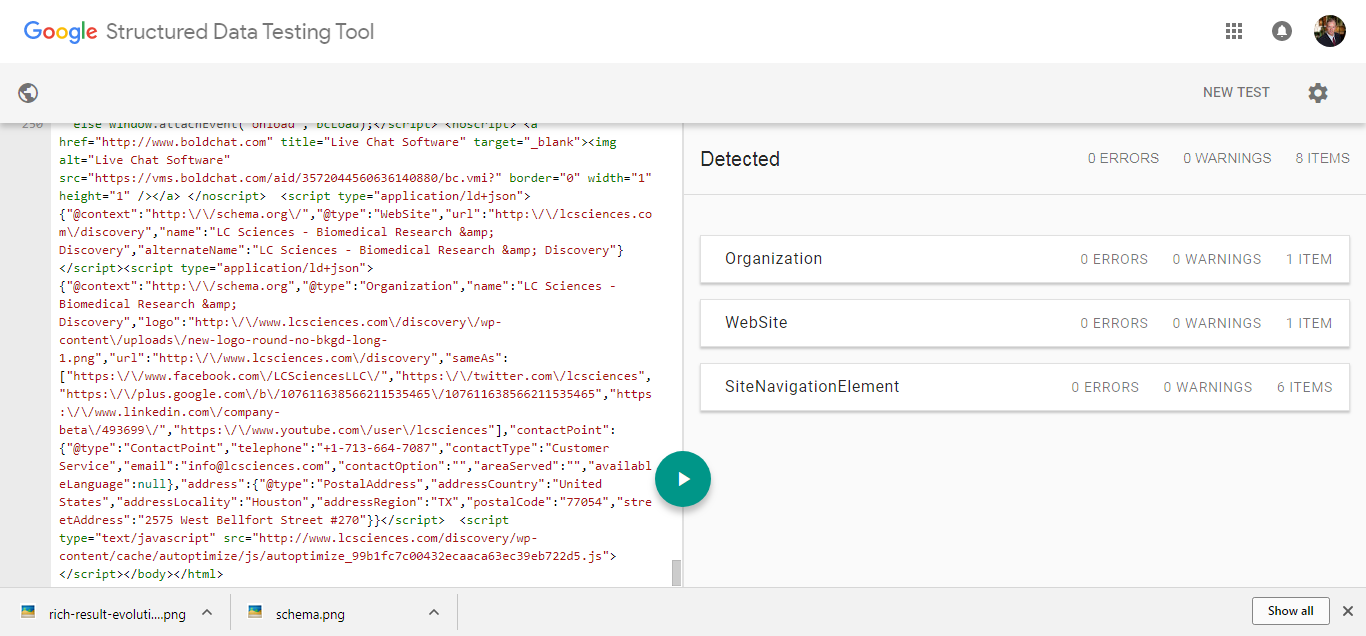Open the account profile avatar
Image resolution: width=1366 pixels, height=636 pixels.
tap(1330, 31)
